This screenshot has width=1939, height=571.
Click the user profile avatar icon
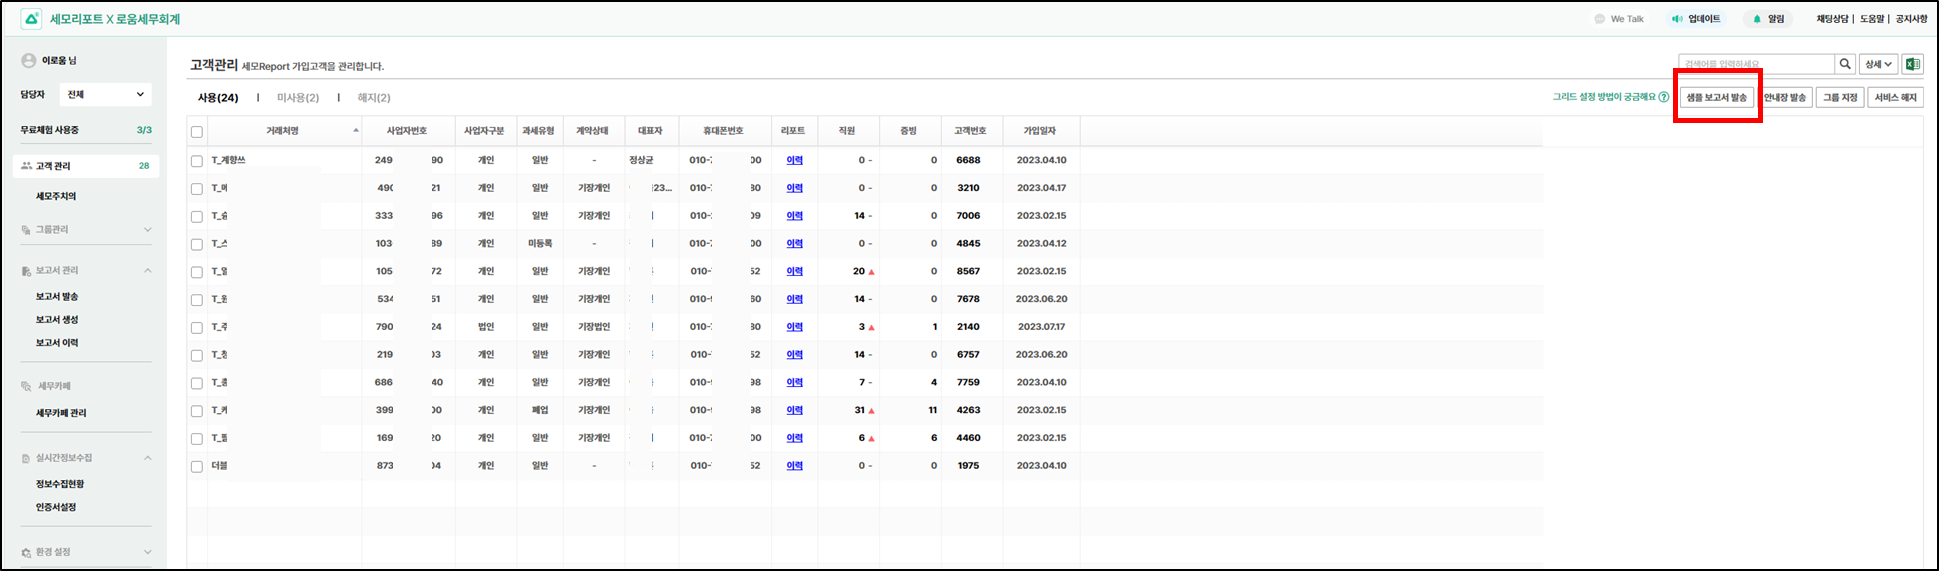(29, 61)
